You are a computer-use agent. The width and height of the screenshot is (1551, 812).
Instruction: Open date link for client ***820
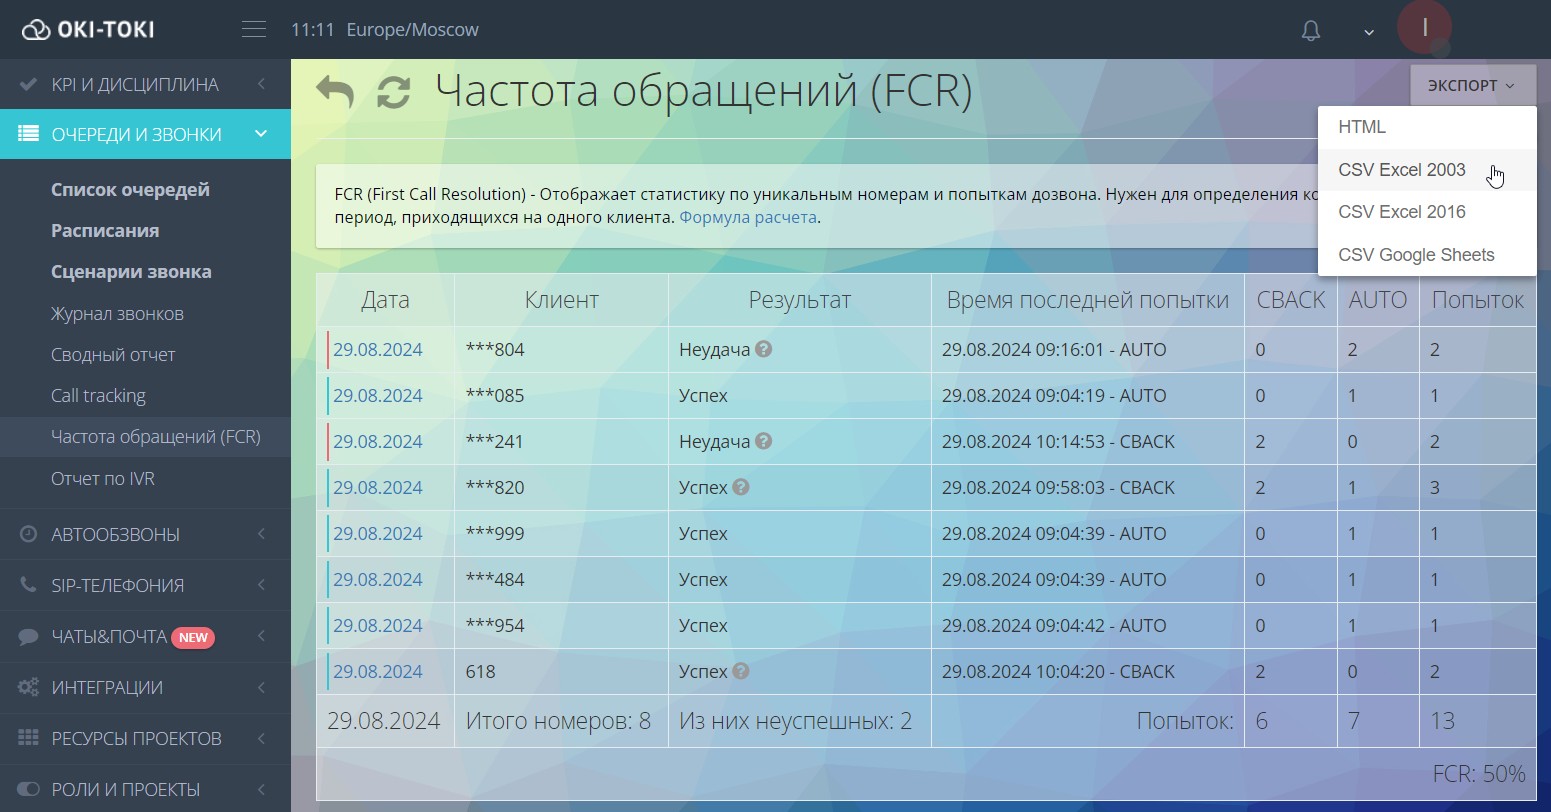(378, 488)
